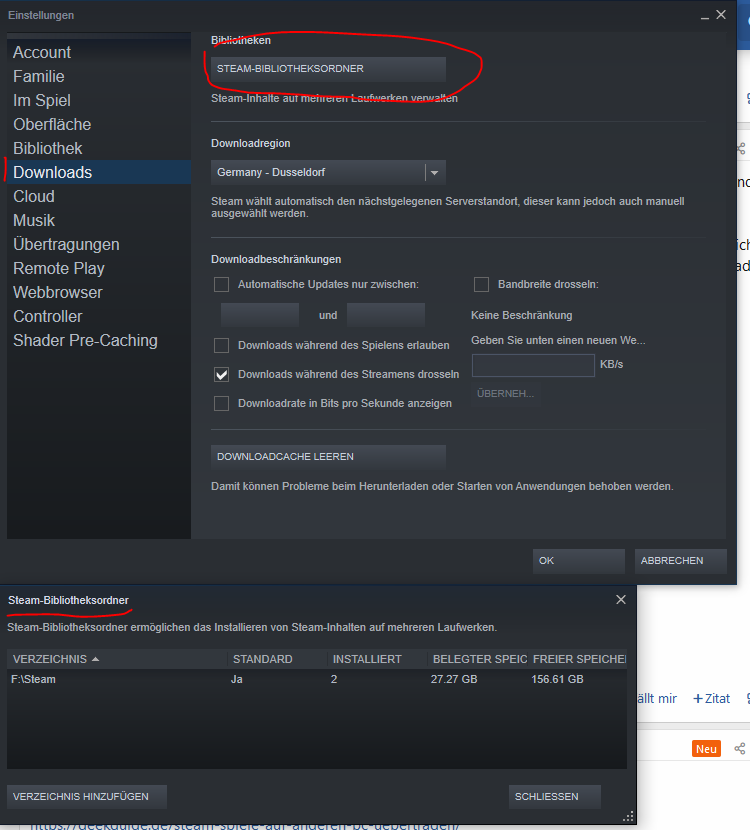This screenshot has width=750, height=830.
Task: Open Übertragungen settings
Action: click(x=98, y=244)
